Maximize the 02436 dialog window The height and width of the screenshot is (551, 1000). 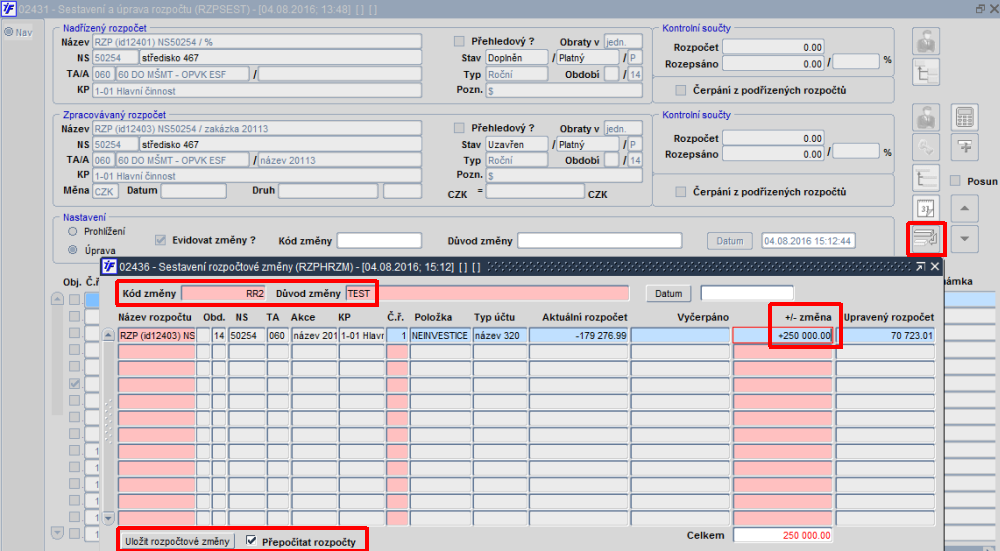coord(920,267)
